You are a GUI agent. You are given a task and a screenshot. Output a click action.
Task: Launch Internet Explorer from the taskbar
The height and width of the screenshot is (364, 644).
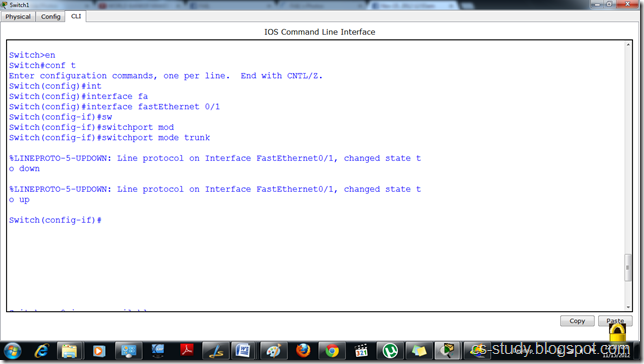[x=41, y=351]
